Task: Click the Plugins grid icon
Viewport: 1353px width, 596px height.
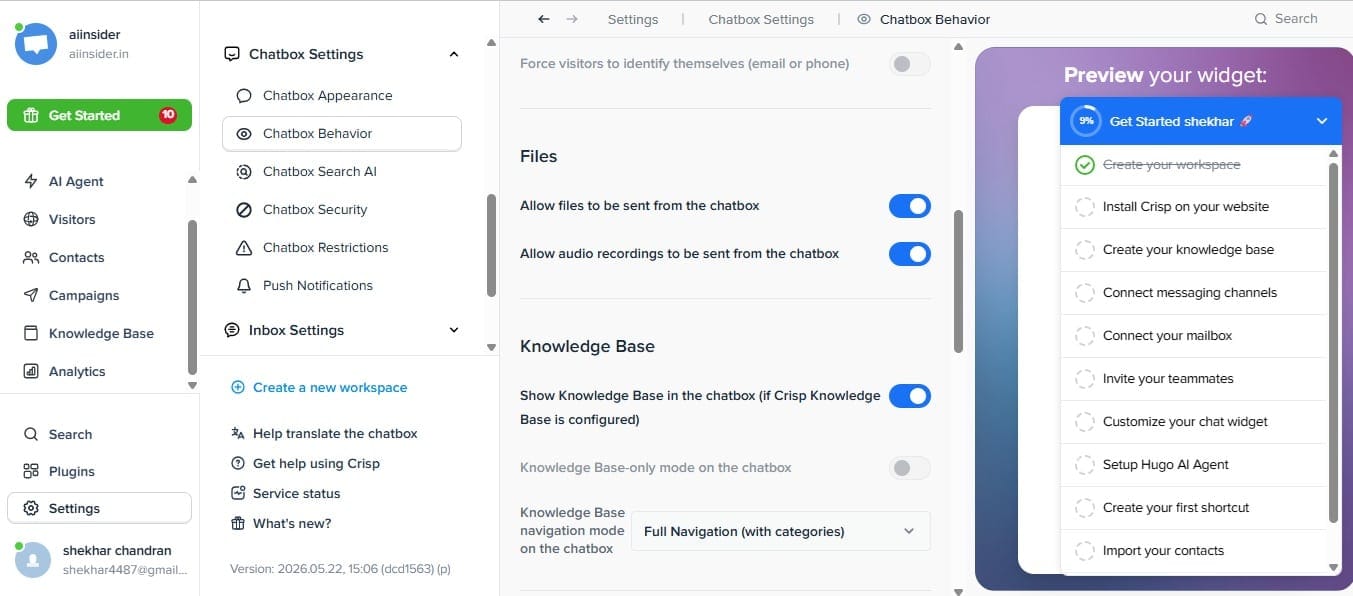Action: tap(31, 471)
